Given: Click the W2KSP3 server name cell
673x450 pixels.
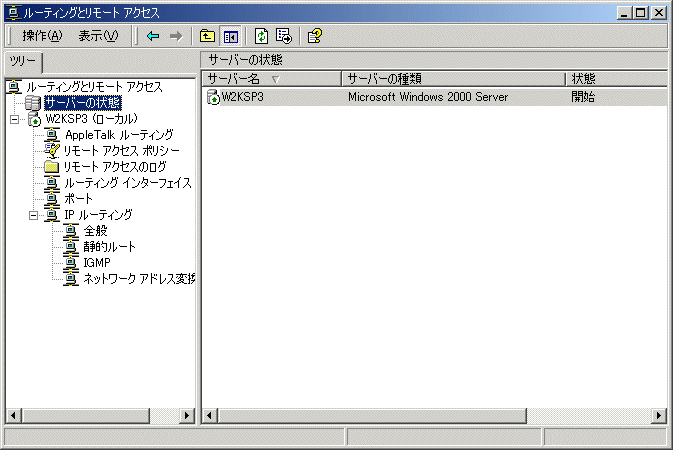Looking at the screenshot, I should (243, 97).
